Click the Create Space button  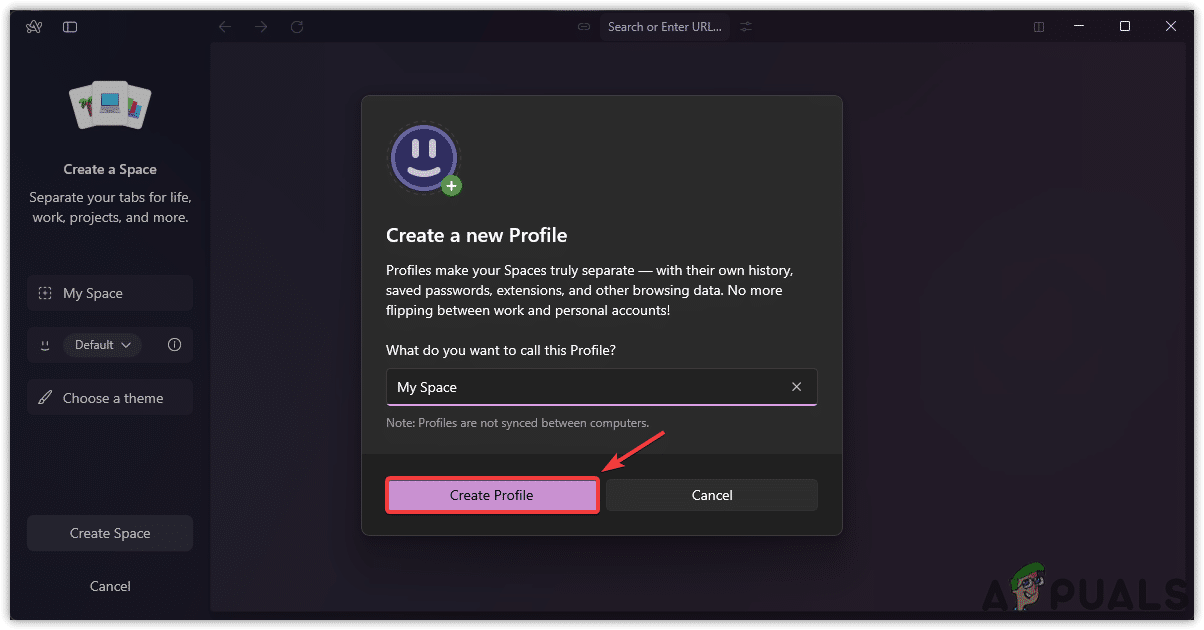110,533
